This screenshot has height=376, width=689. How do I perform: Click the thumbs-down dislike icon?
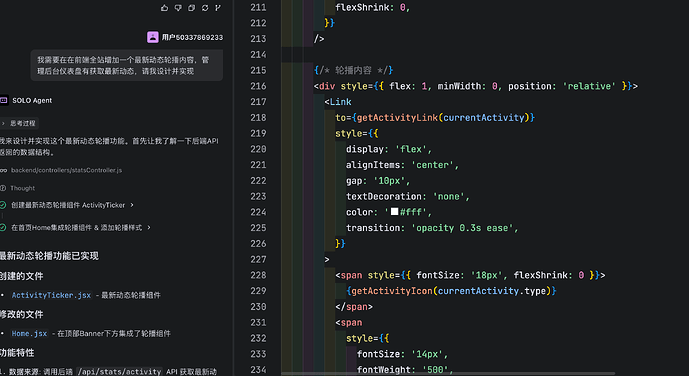pos(178,7)
